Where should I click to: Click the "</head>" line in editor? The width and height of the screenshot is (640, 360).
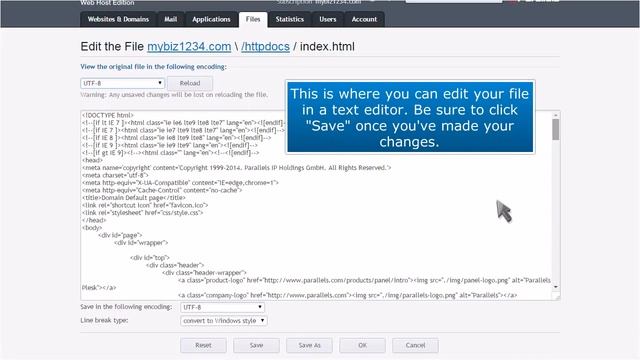coord(94,220)
